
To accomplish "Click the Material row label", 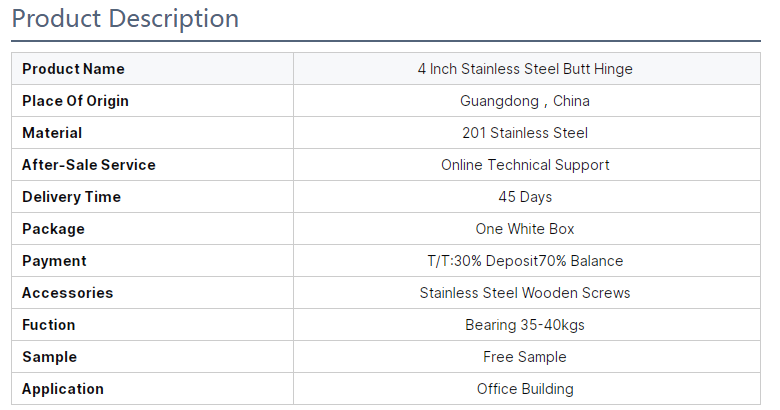I will 52,133.
